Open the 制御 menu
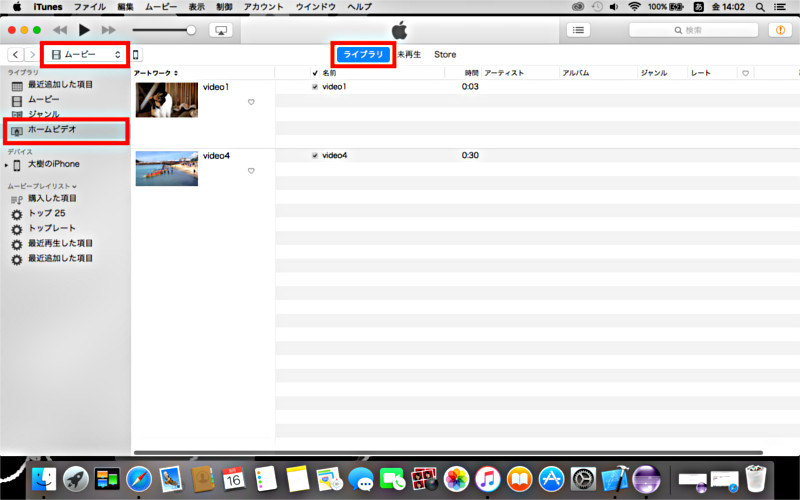Viewport: 800px width, 500px height. pos(224,7)
